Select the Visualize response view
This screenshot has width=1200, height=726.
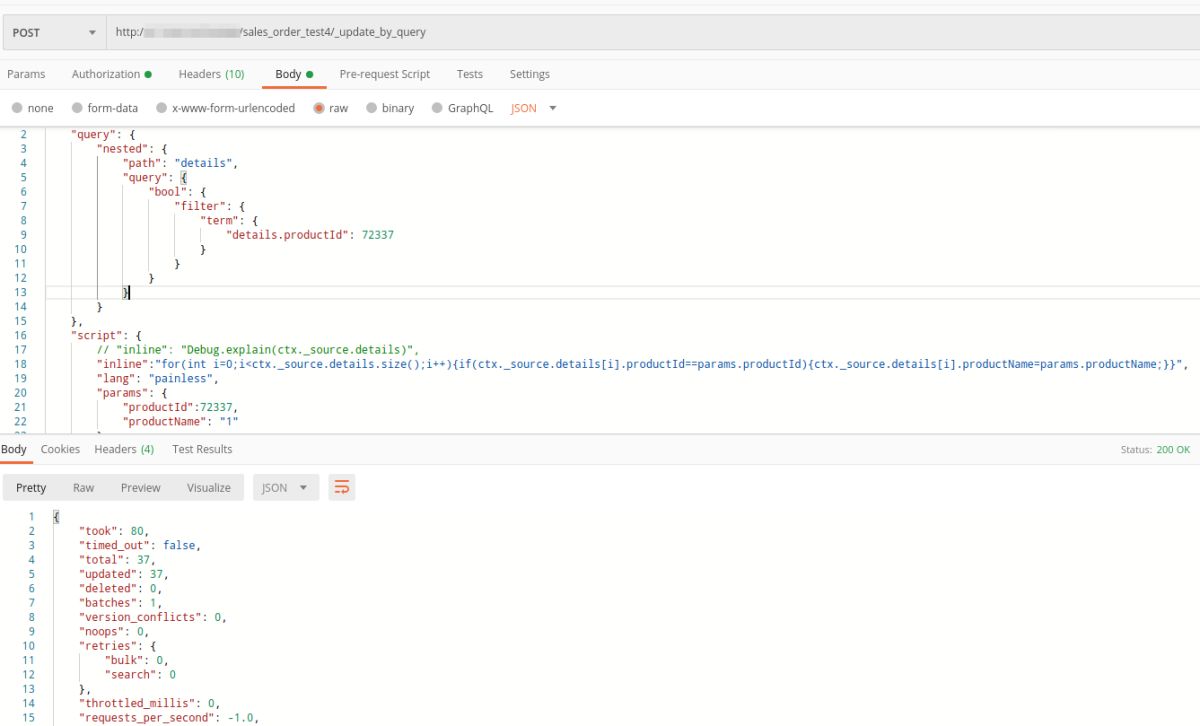209,488
